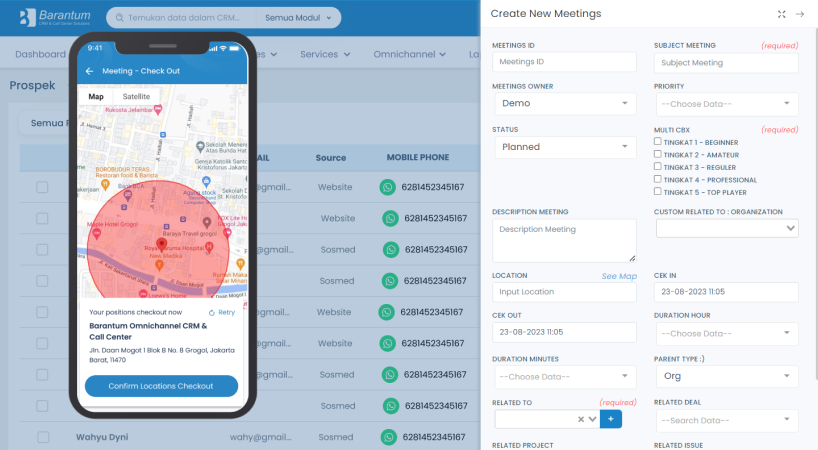Open the Related Deal search dropdown
Viewport: 818px width, 450px height.
pyautogui.click(x=727, y=420)
